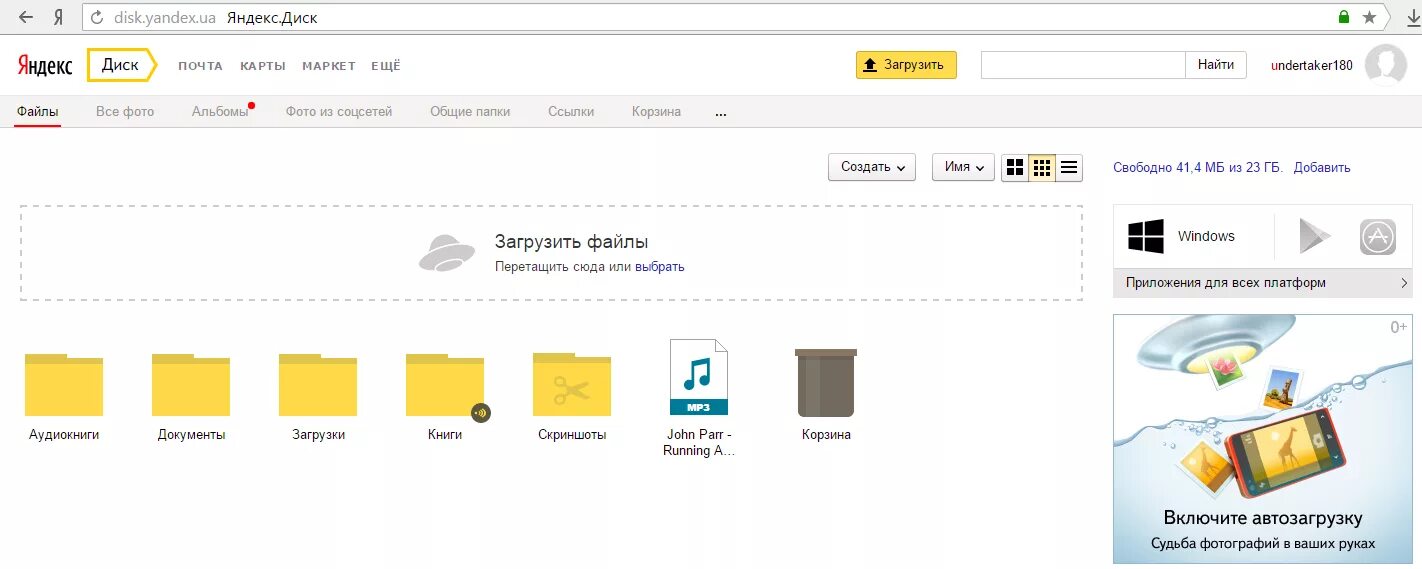1422x569 pixels.
Task: Switch to Ссылки tab
Action: [x=571, y=112]
